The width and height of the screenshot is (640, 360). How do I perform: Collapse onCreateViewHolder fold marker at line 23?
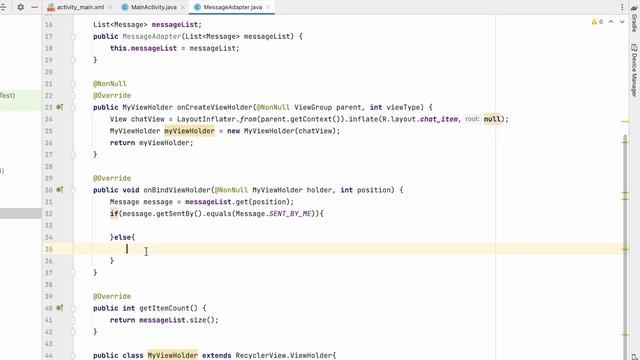click(x=73, y=107)
